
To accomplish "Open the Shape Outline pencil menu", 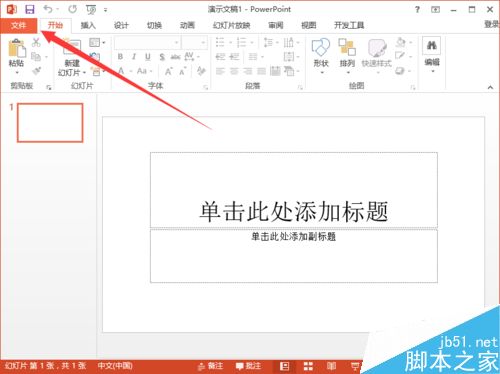I will click(403, 57).
